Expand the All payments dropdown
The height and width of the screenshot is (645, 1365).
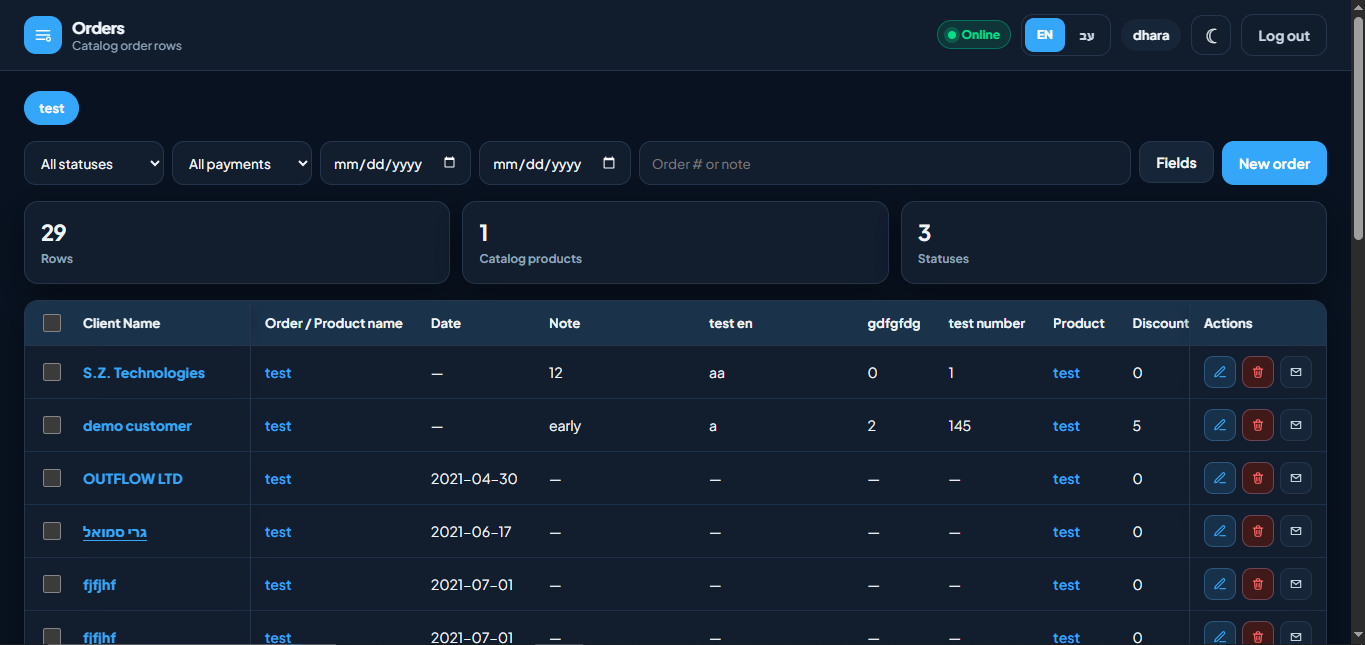point(242,163)
